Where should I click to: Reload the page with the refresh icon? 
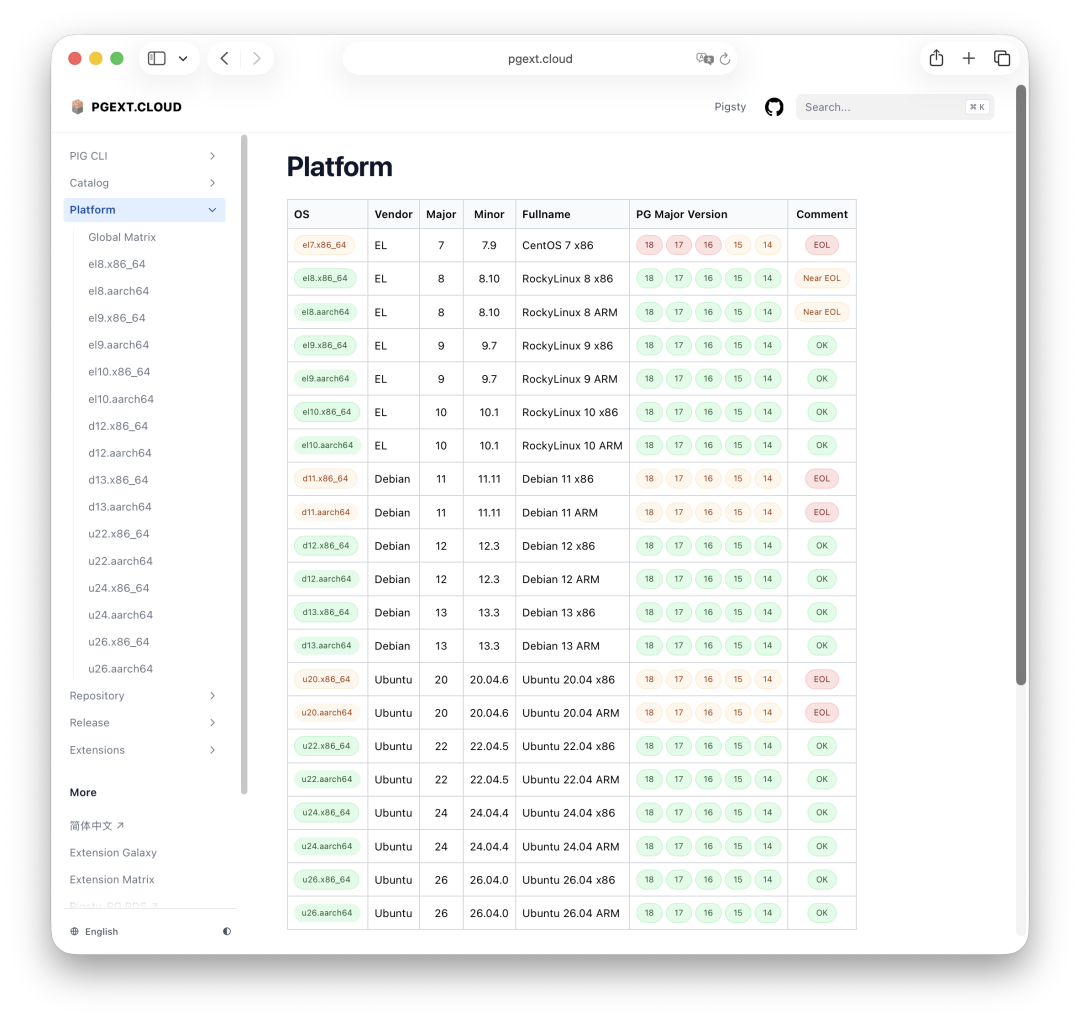(x=725, y=59)
